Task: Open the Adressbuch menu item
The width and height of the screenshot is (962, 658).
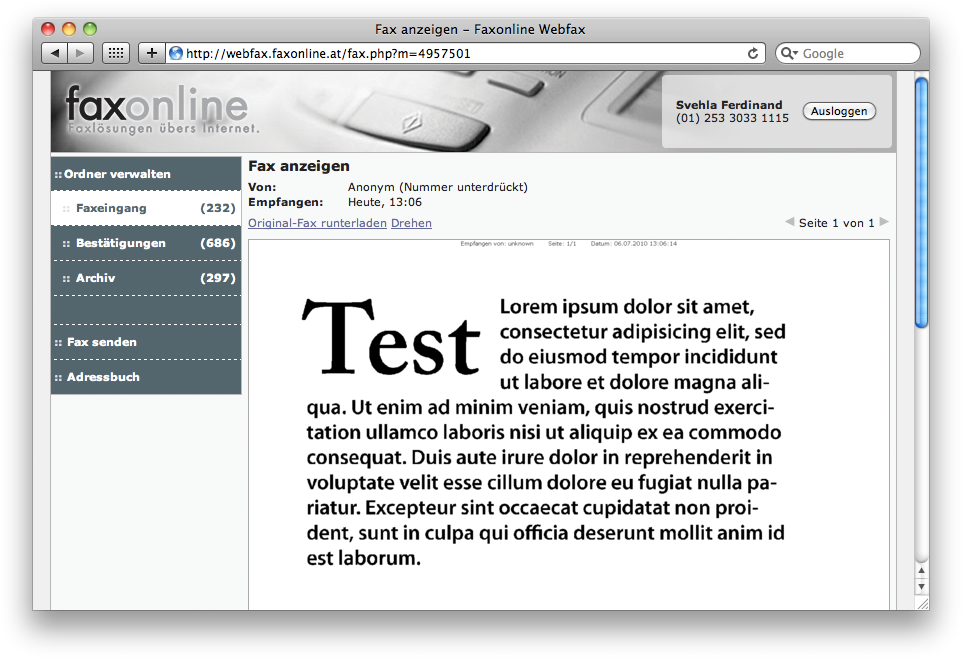Action: click(x=146, y=377)
